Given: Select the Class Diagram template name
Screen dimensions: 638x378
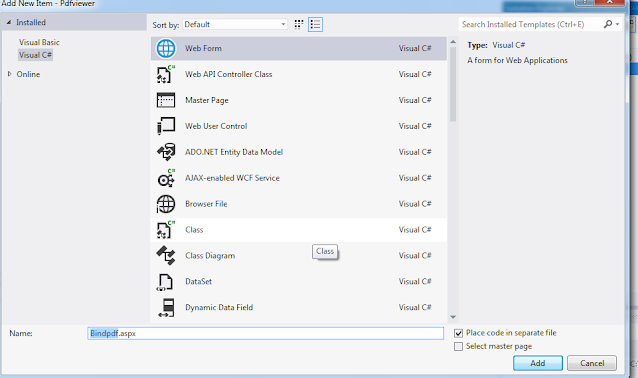Looking at the screenshot, I should click(210, 256).
